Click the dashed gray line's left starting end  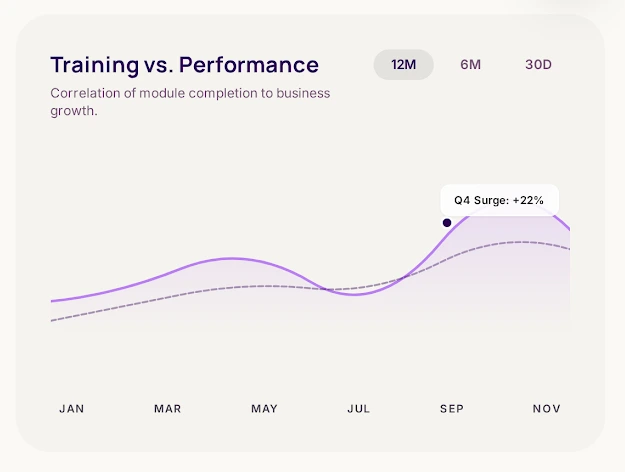tap(53, 320)
